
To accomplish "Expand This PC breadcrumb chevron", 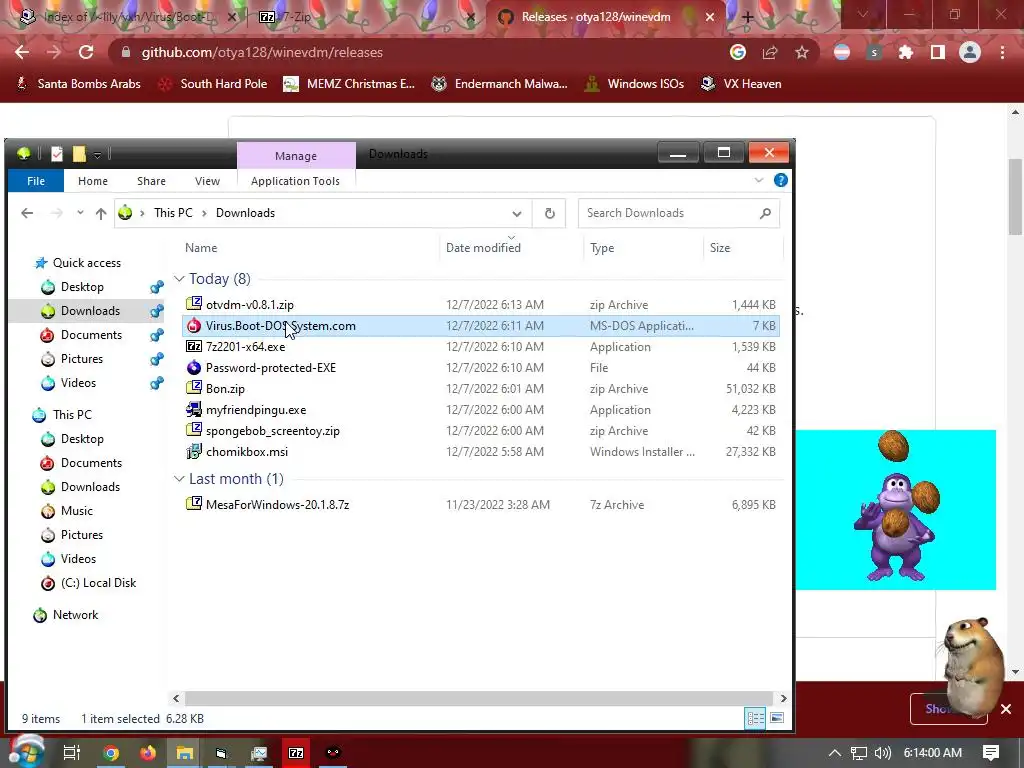I will 204,213.
